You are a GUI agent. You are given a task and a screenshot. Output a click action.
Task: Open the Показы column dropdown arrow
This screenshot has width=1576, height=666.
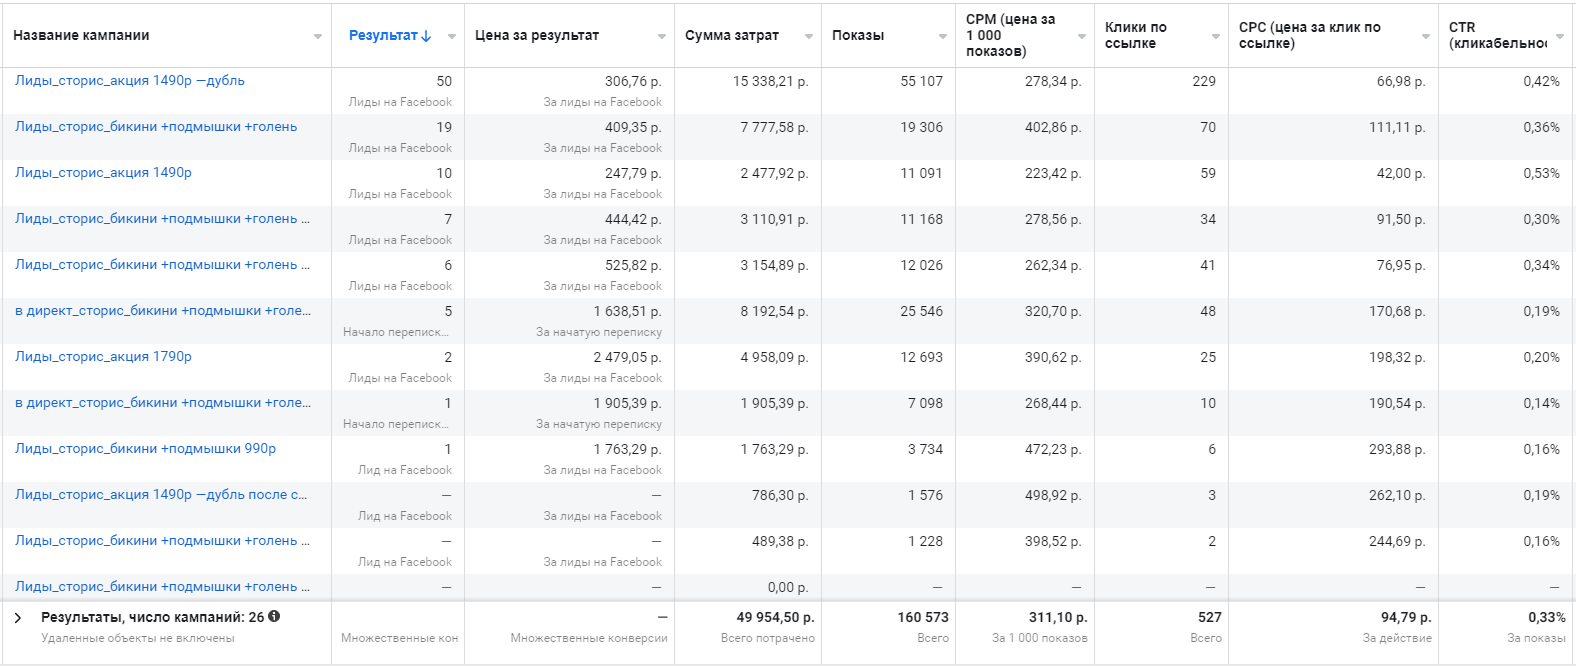point(943,37)
